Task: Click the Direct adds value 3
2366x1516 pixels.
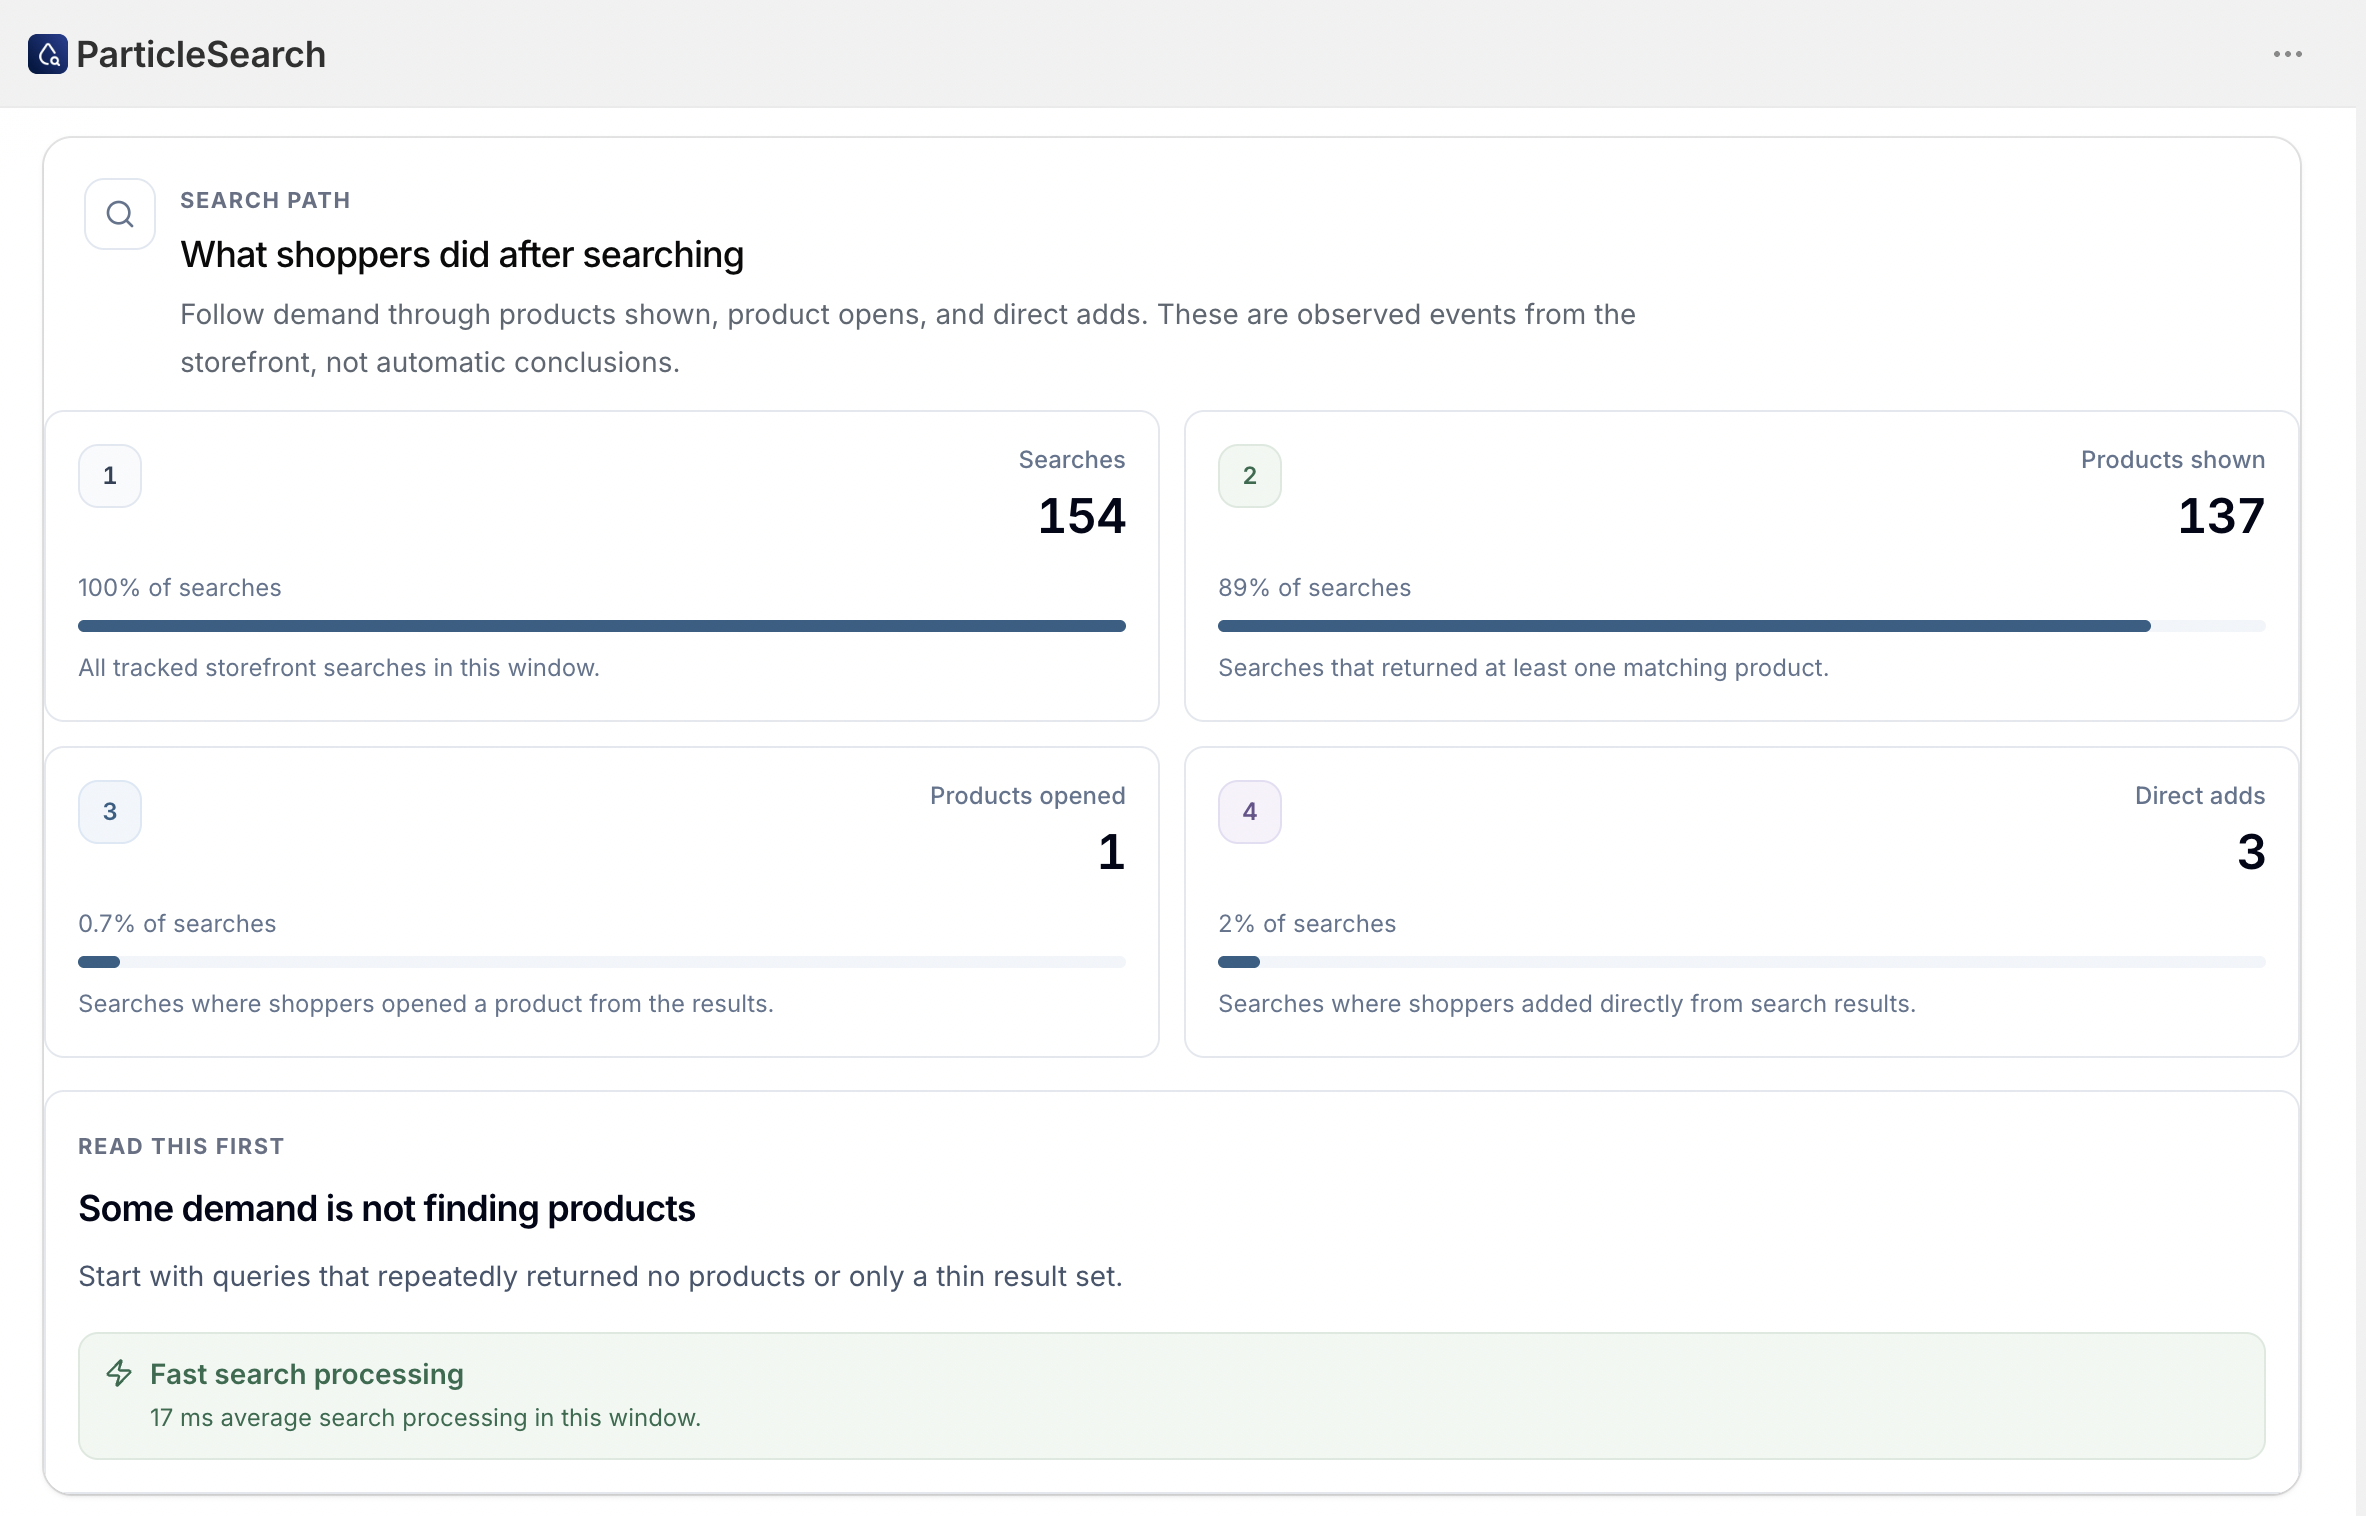Action: [x=2252, y=852]
